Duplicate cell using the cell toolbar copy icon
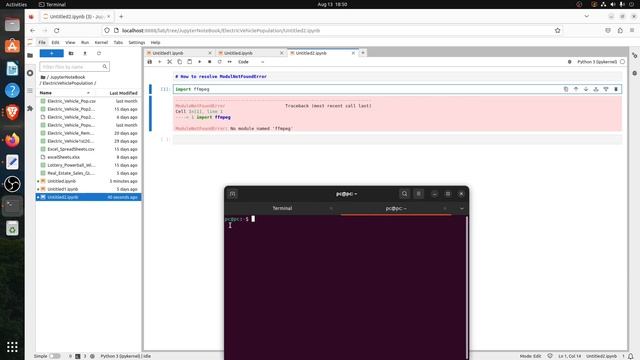 566,89
